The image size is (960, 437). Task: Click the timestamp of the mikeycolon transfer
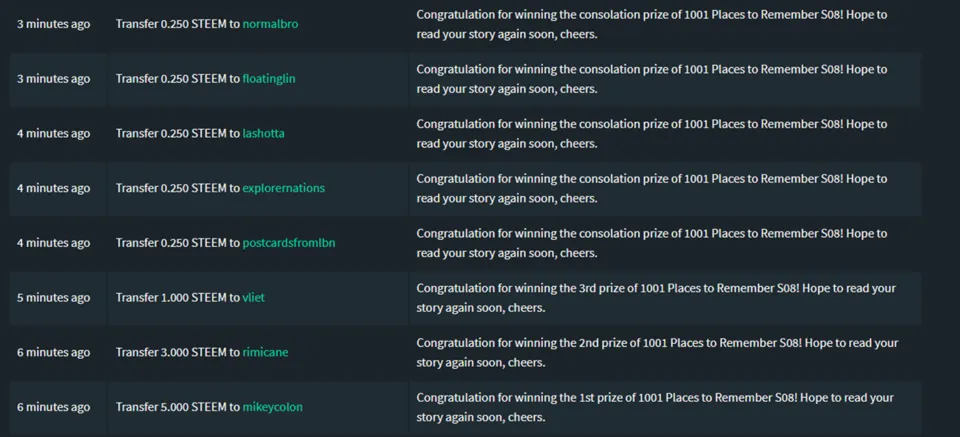pos(53,407)
